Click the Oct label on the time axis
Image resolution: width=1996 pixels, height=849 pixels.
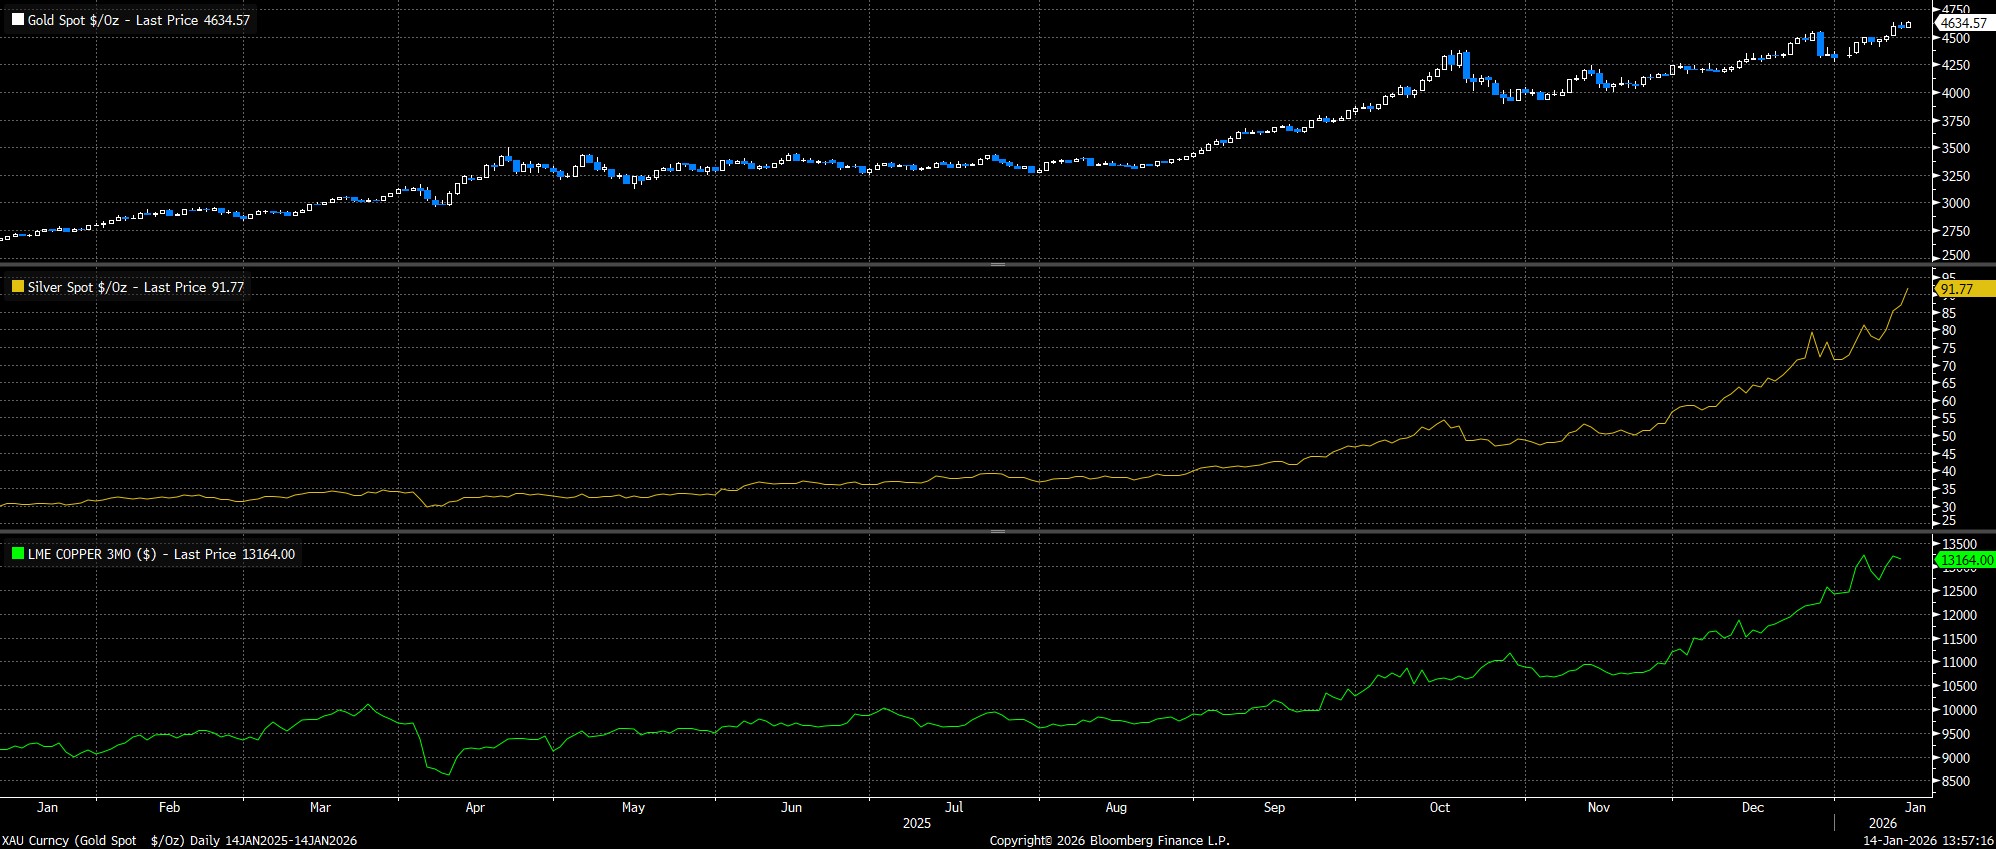pyautogui.click(x=1439, y=807)
